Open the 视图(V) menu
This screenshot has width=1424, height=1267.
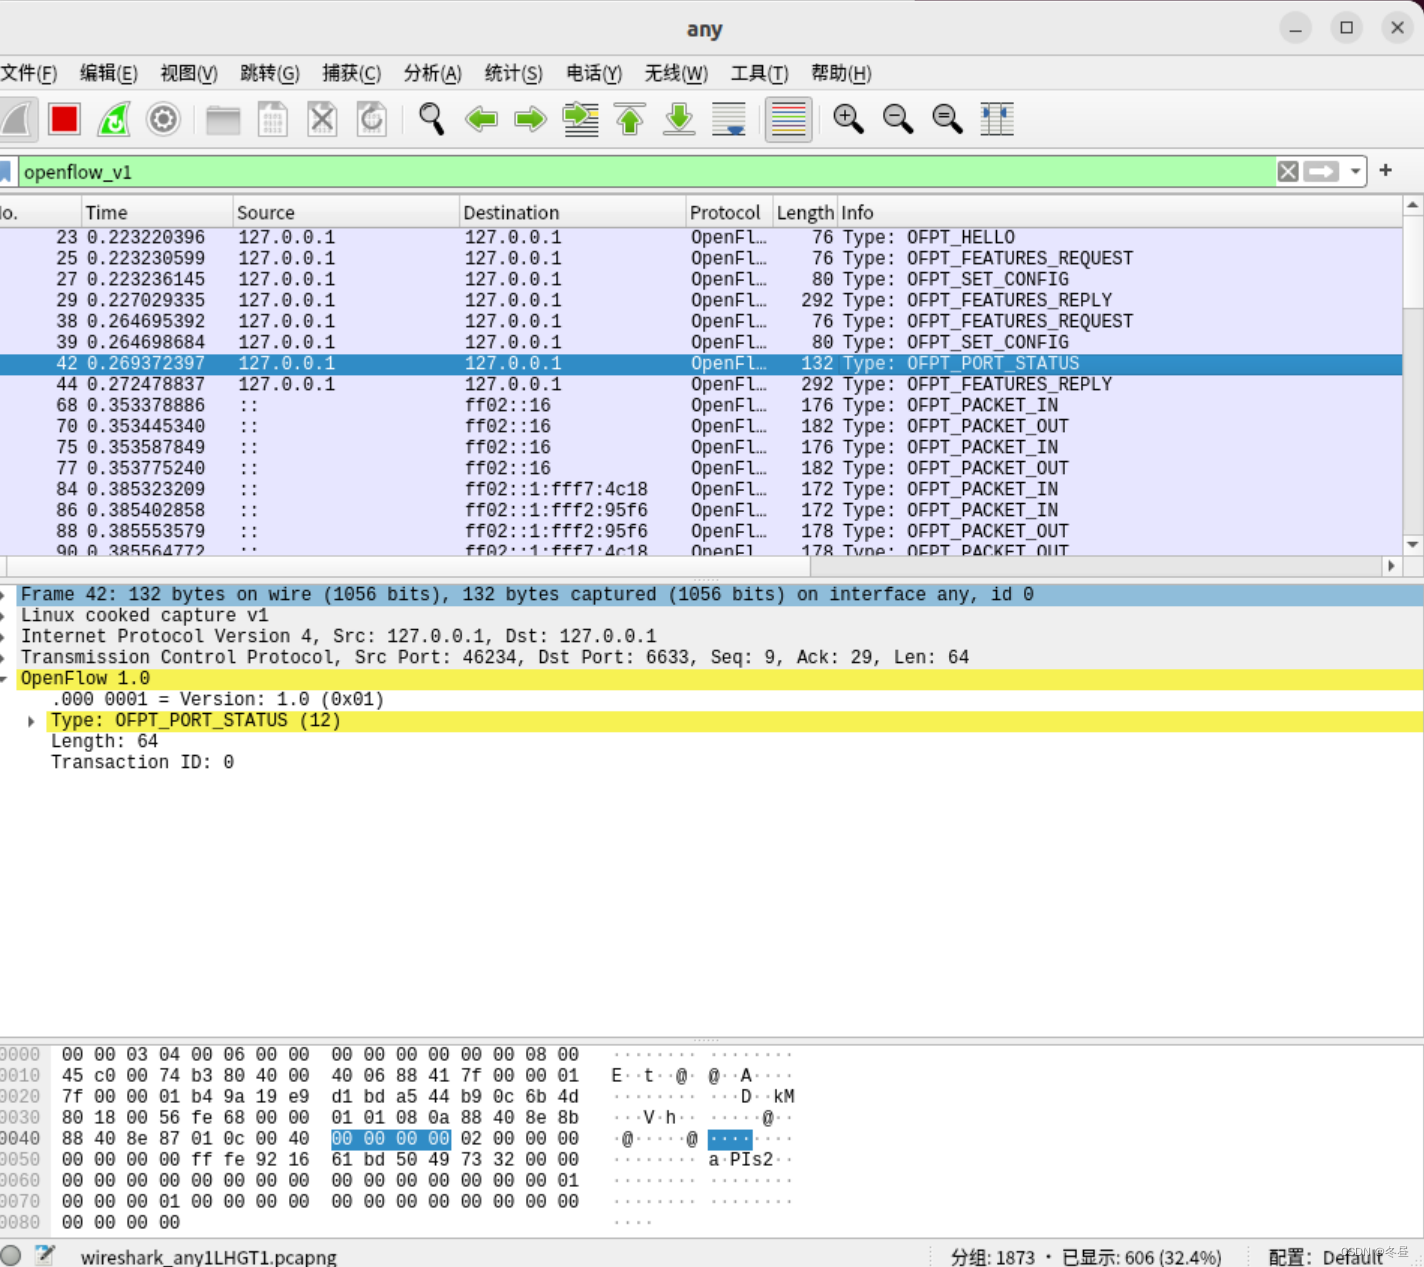click(x=189, y=73)
